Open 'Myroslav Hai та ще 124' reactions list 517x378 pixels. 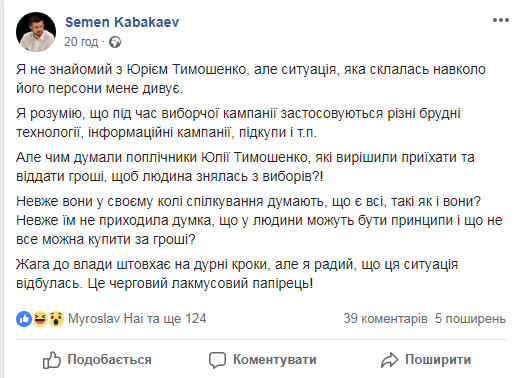click(137, 319)
